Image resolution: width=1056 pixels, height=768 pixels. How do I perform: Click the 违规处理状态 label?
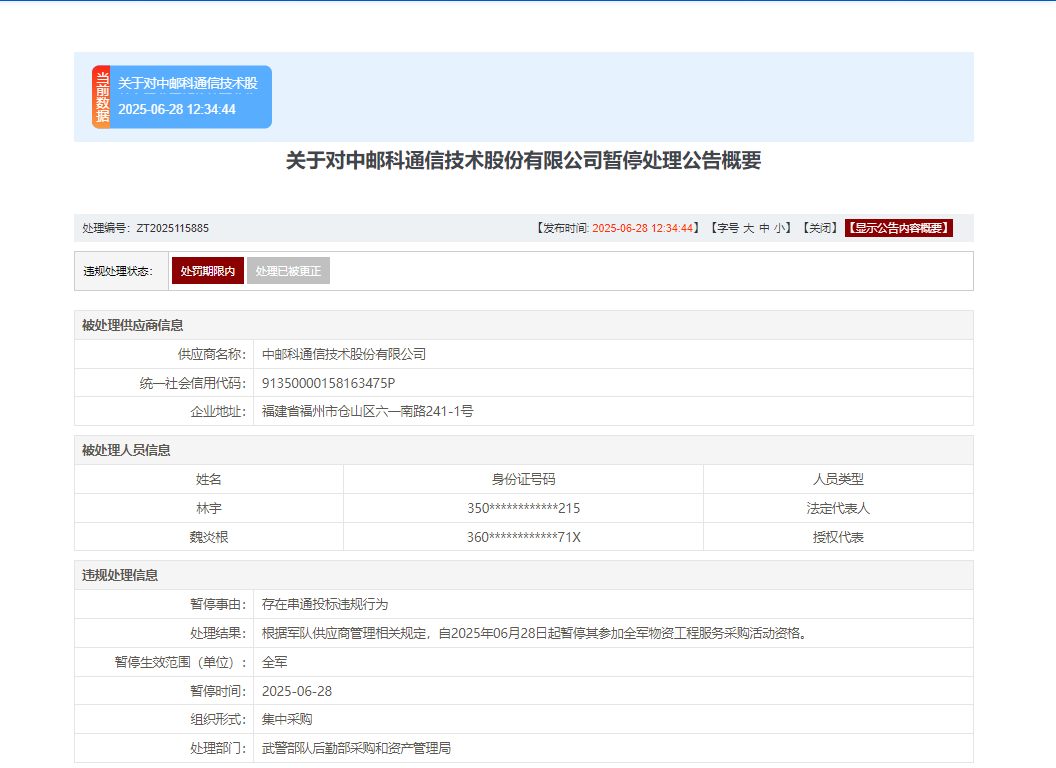point(119,271)
